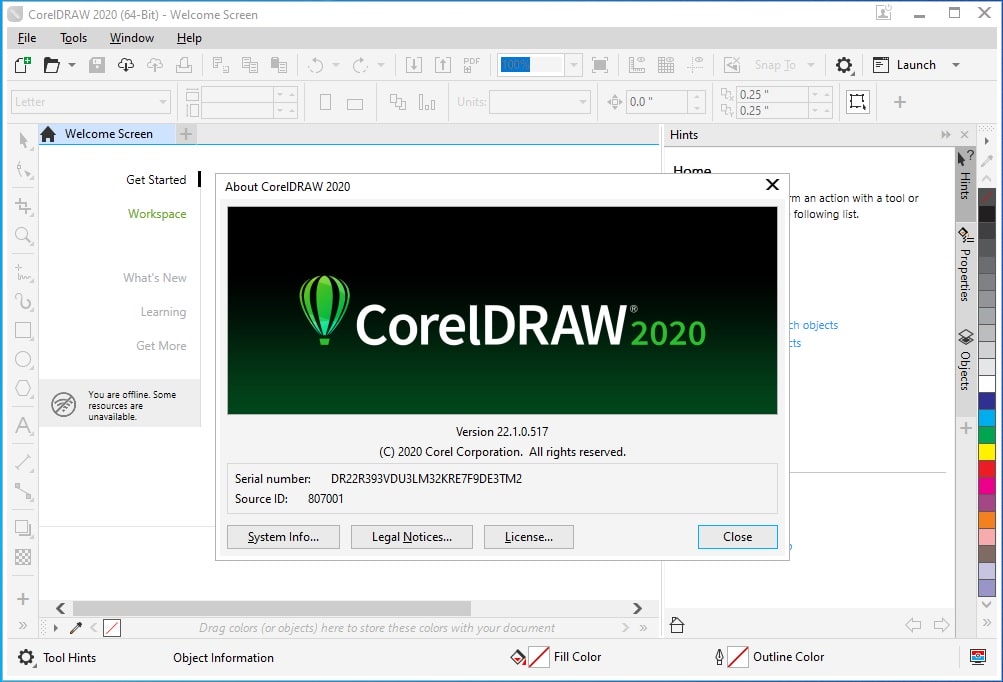
Task: Collapse the Hints docker with double arrows
Action: click(945, 134)
